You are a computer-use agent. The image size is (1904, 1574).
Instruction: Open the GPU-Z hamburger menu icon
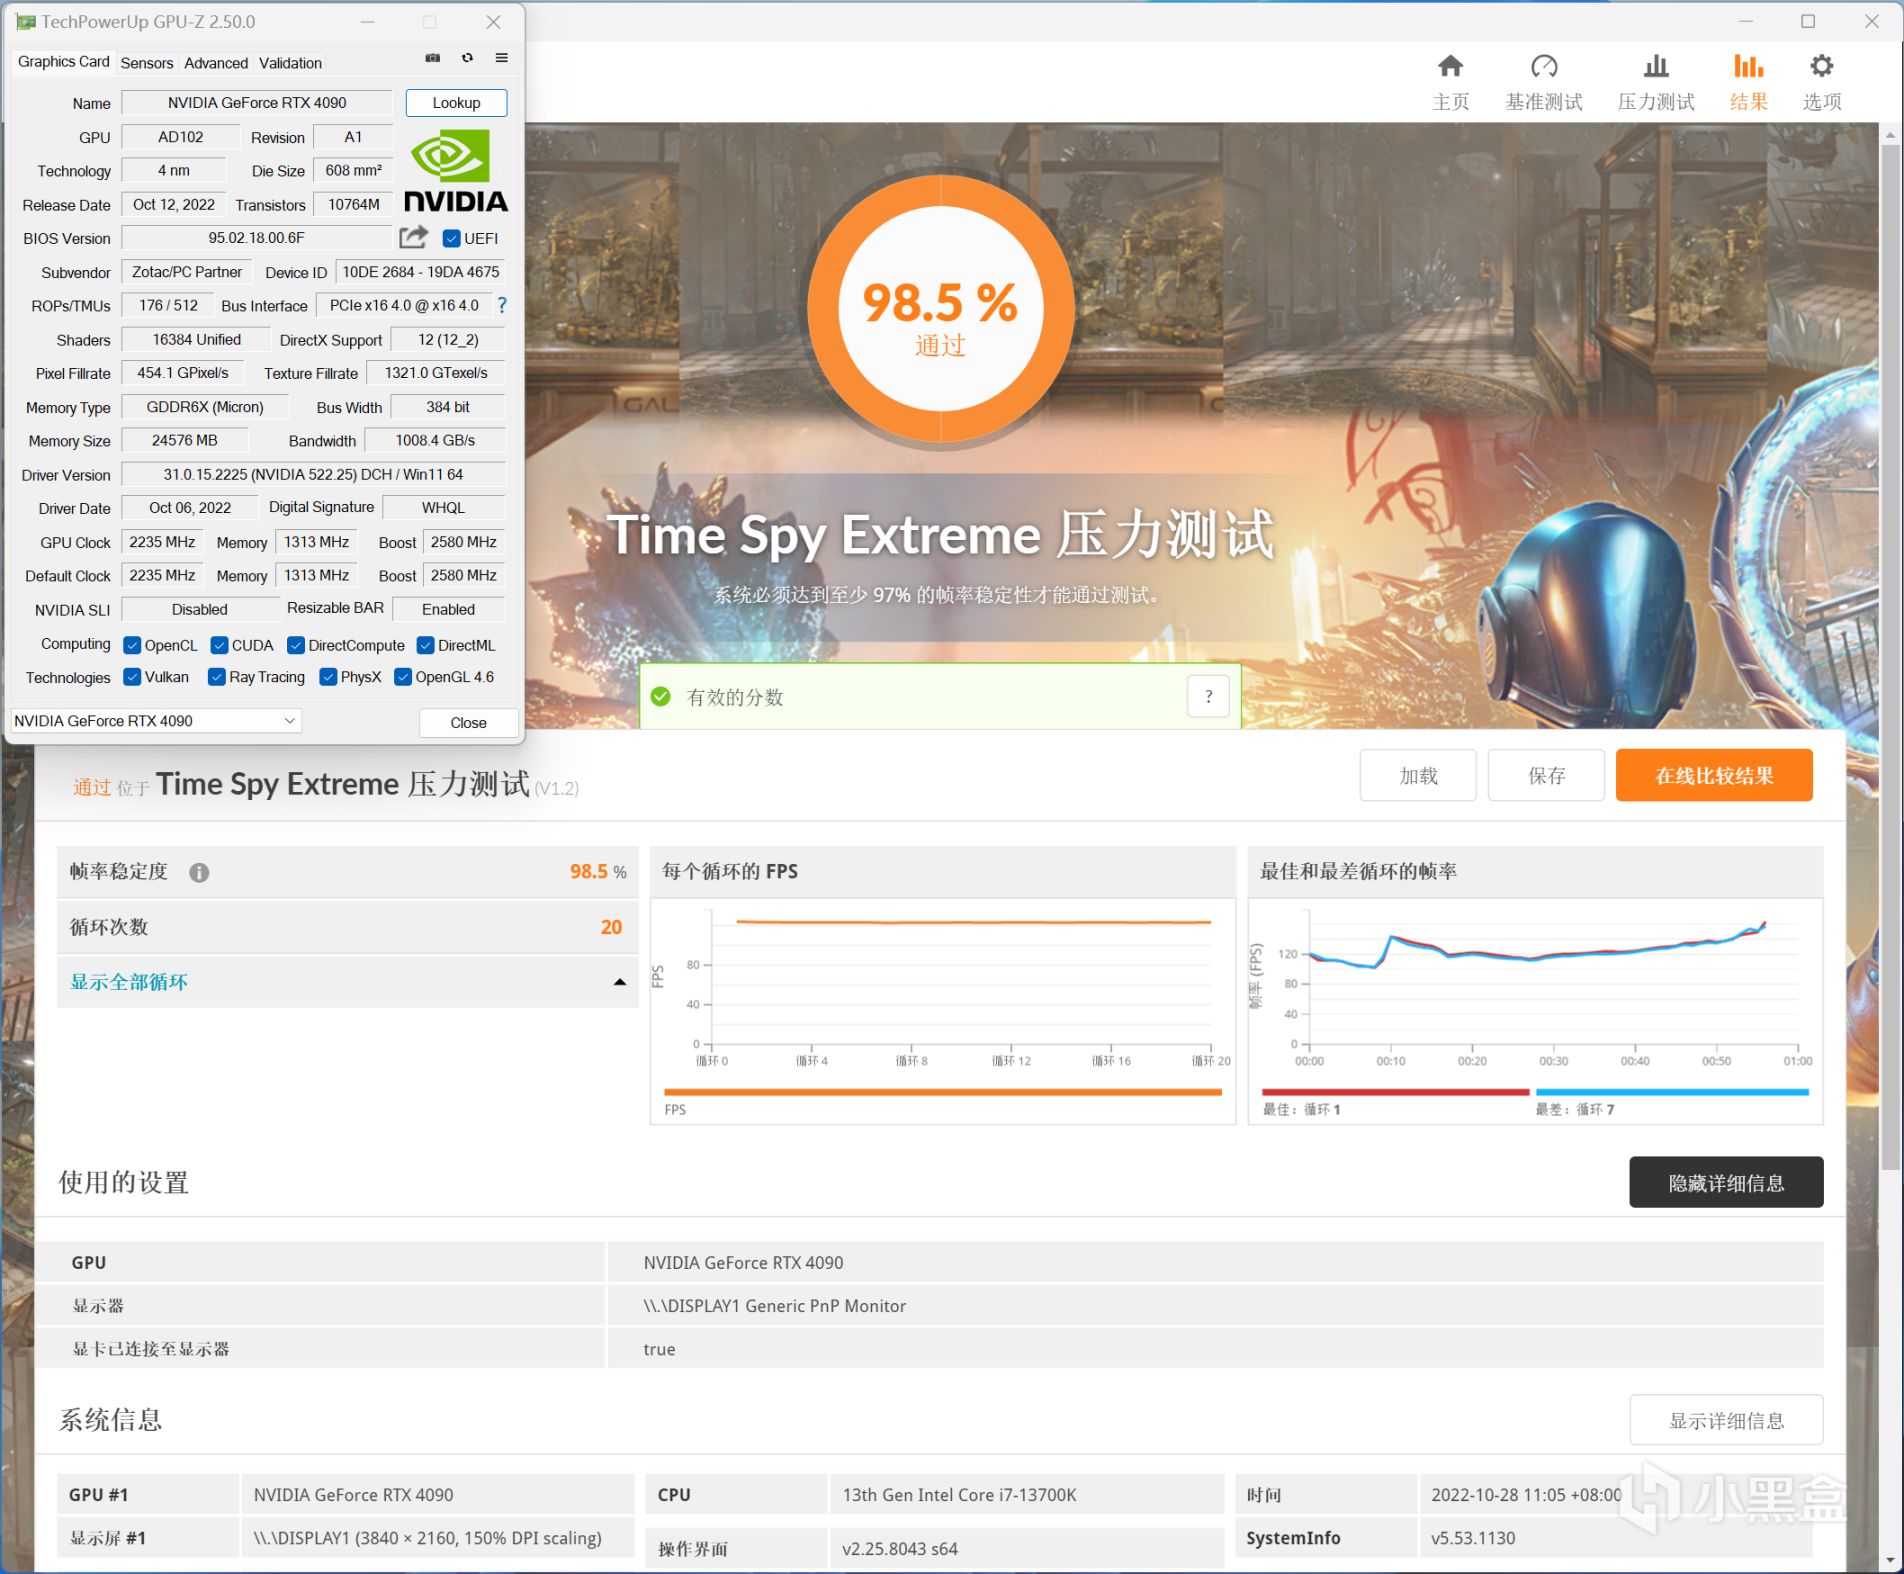tap(502, 58)
